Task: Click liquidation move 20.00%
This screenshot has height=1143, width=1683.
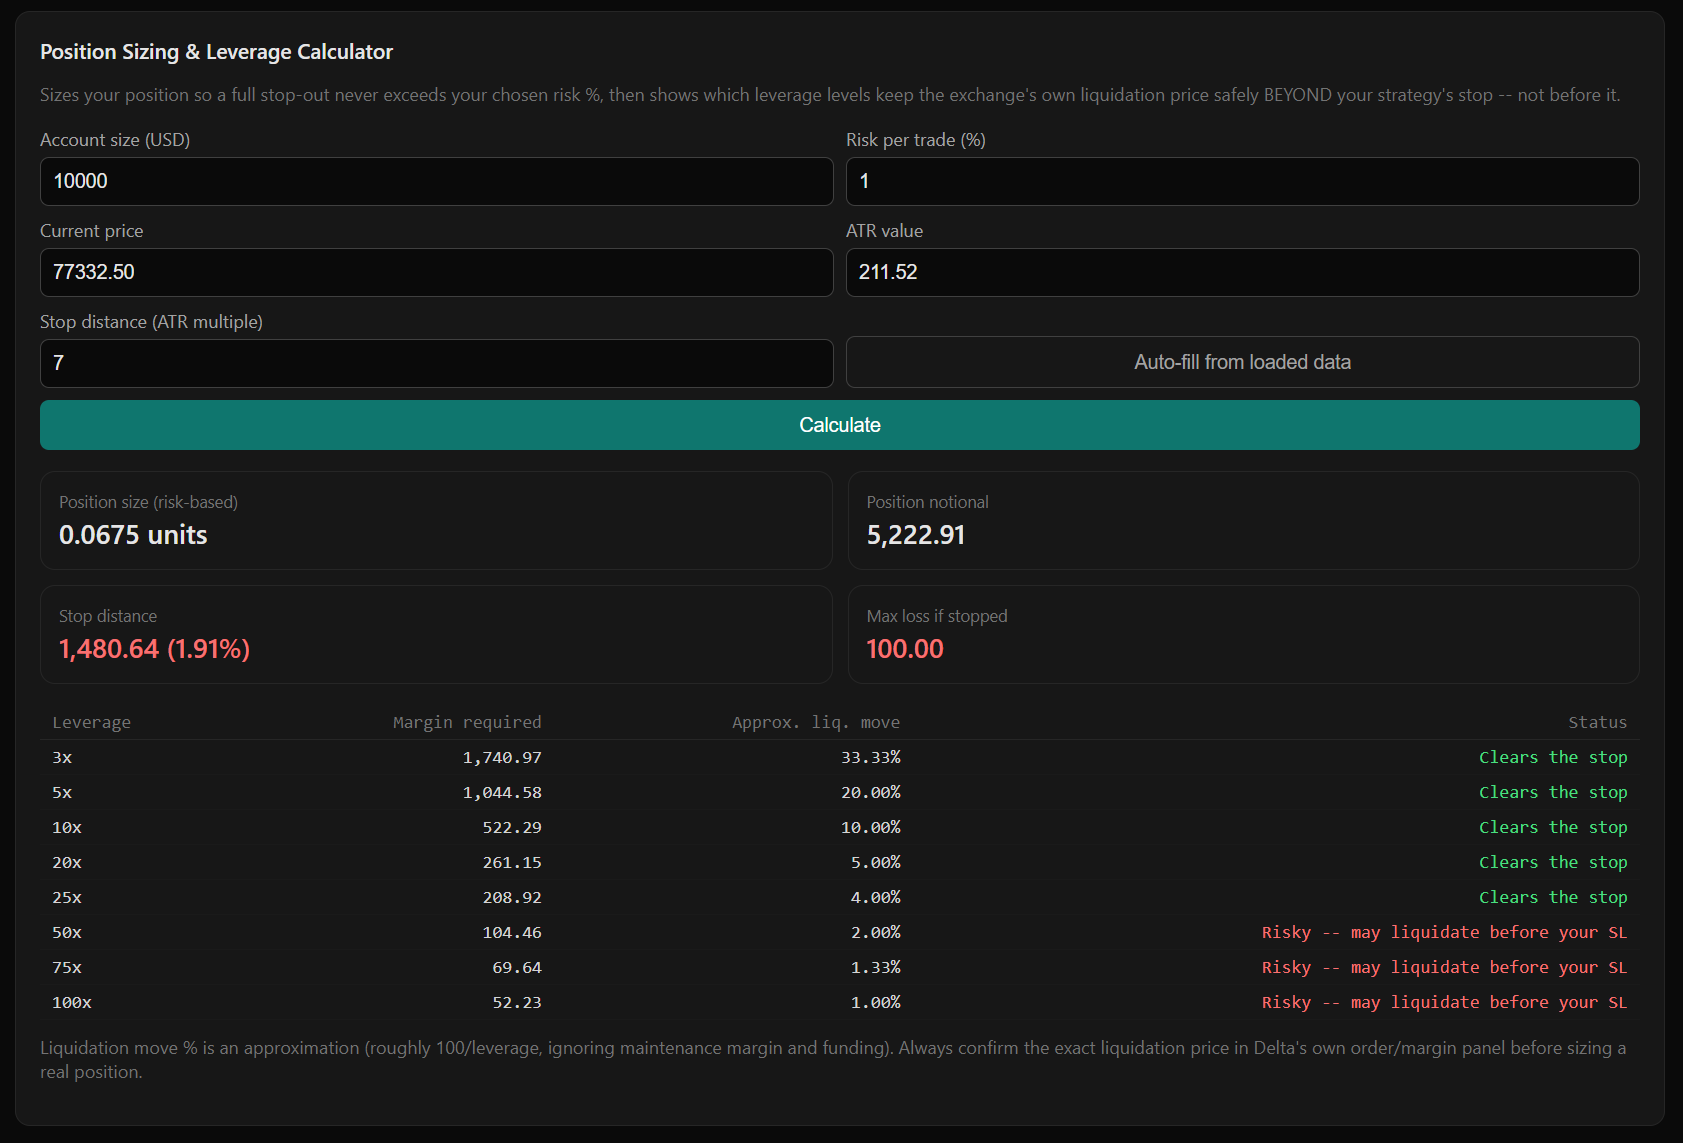Action: (871, 792)
